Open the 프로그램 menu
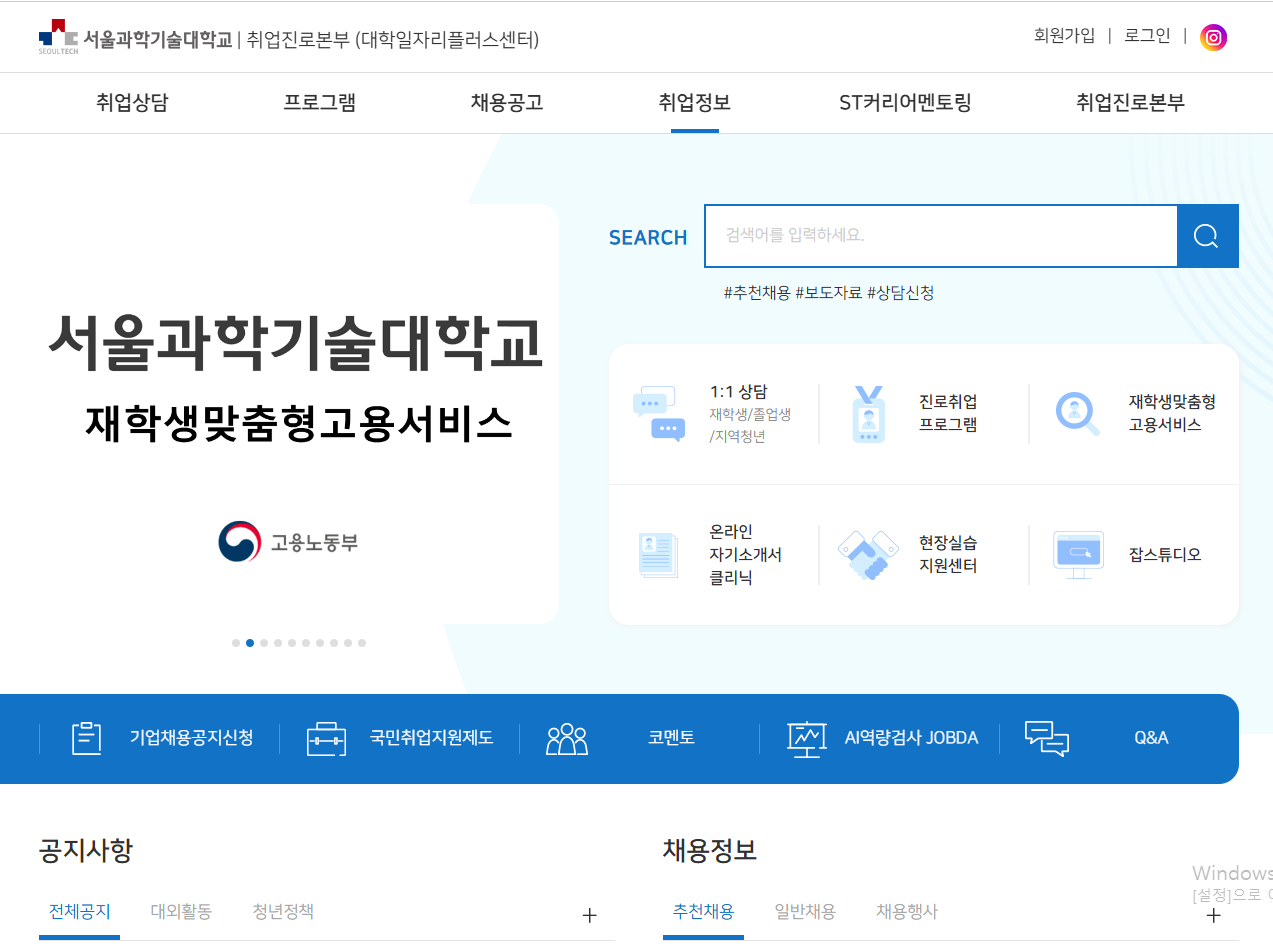The image size is (1273, 949). coord(320,102)
